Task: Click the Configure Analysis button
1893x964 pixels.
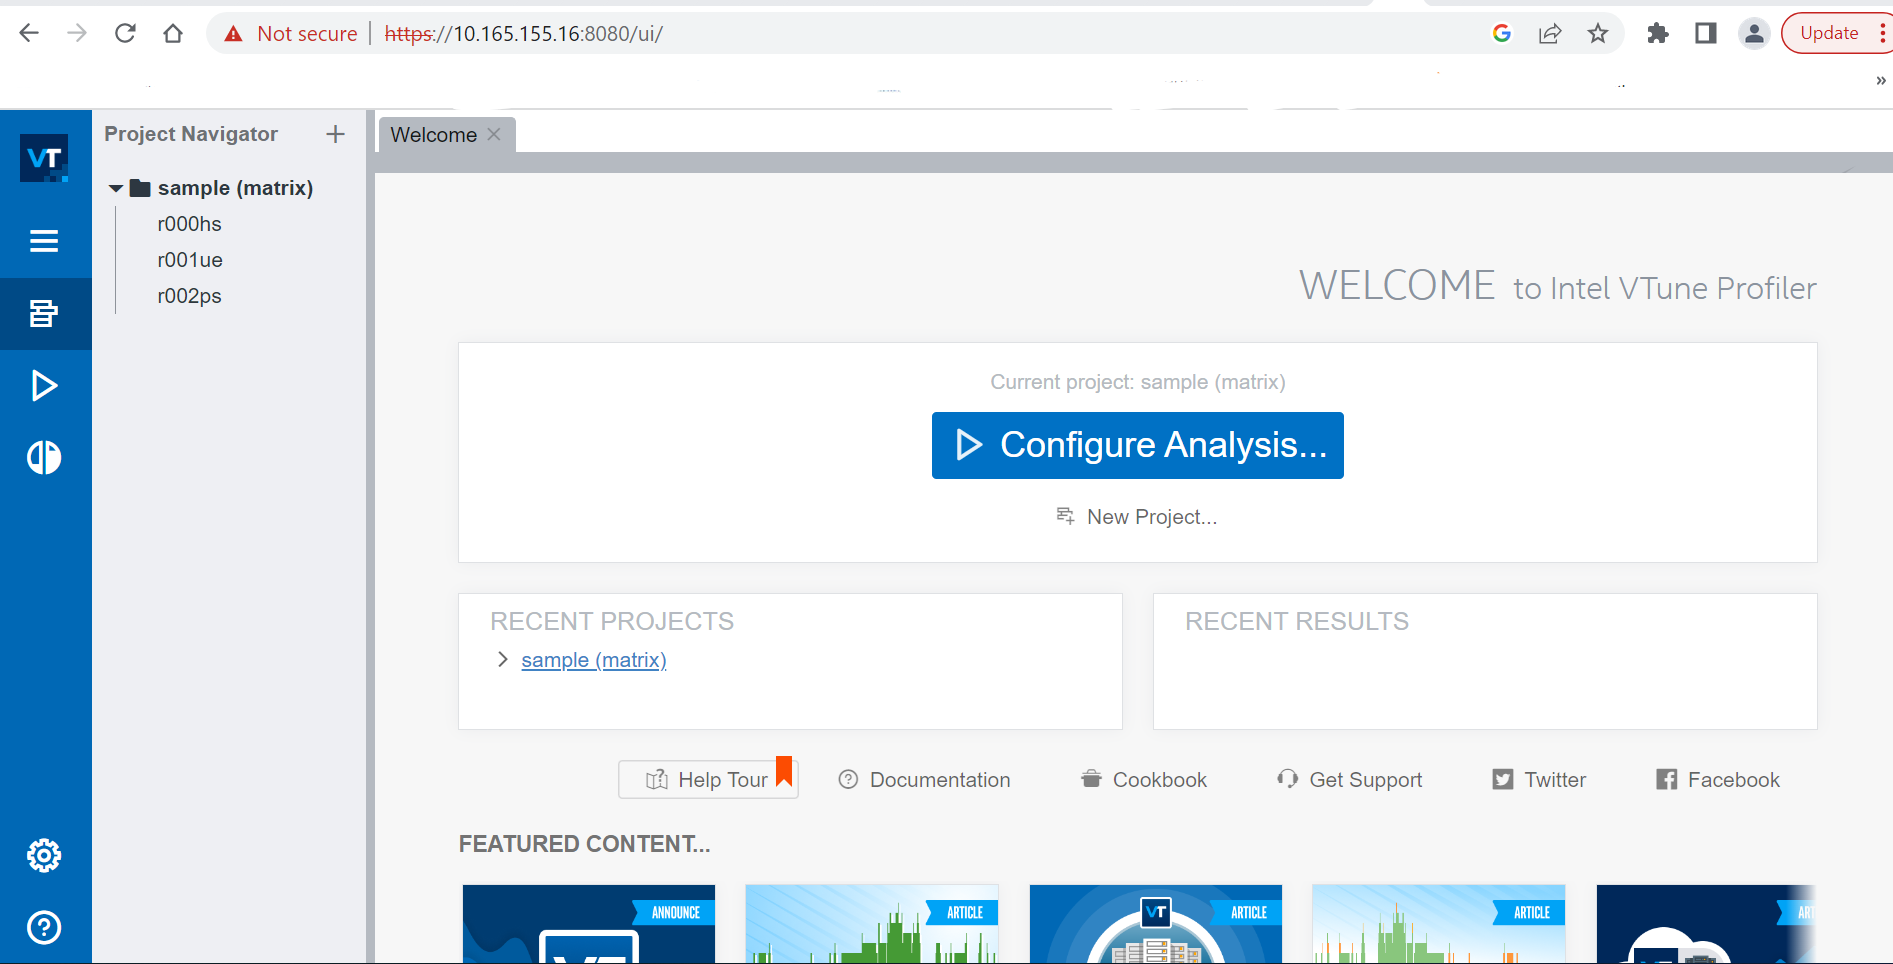Action: coord(1137,445)
